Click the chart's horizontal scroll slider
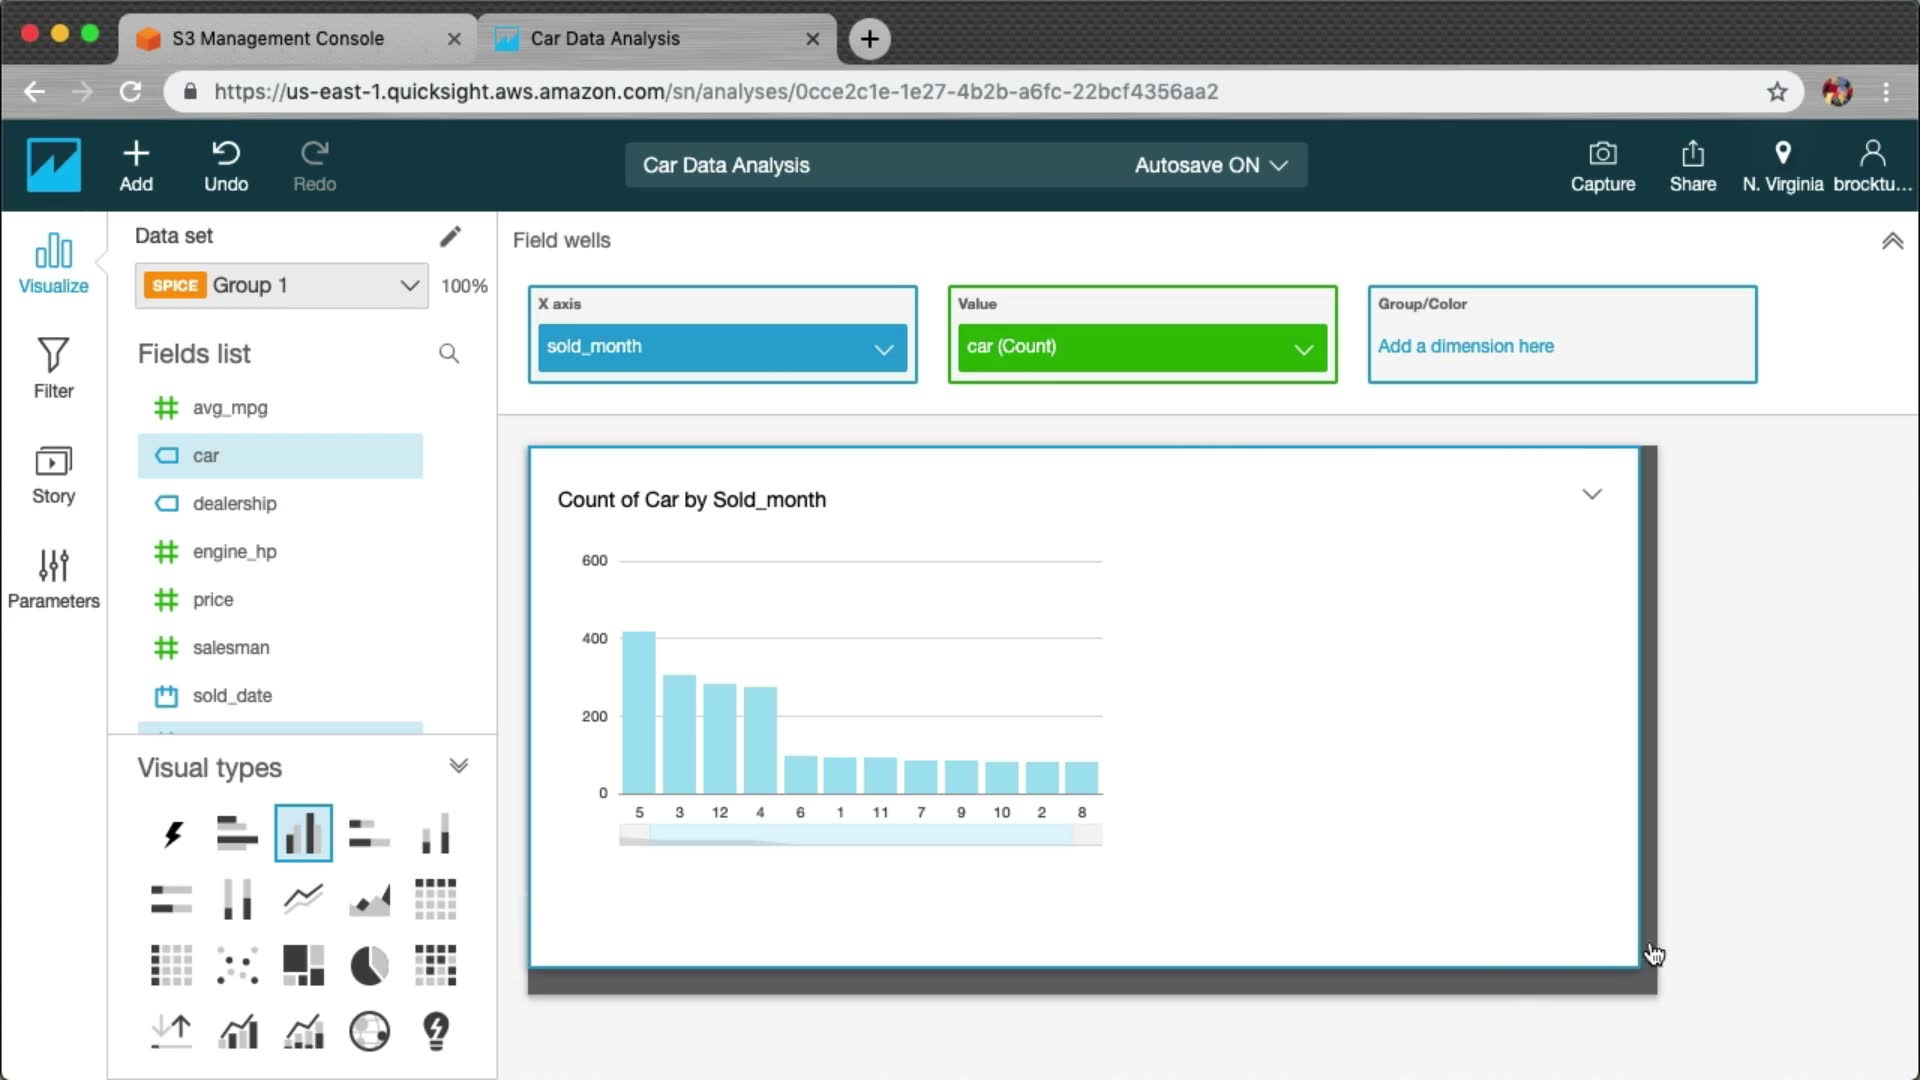Viewport: 1920px width, 1080px height. [860, 835]
